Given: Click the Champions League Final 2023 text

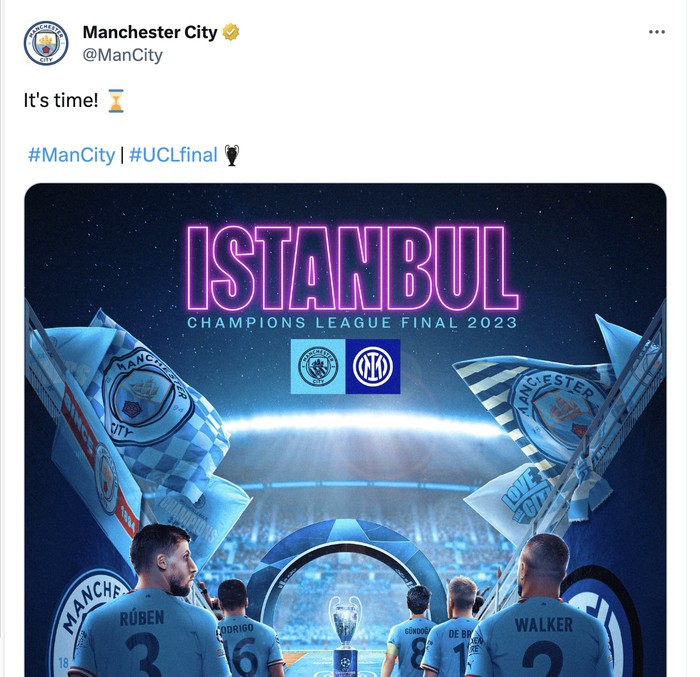Looking at the screenshot, I should click(x=352, y=322).
